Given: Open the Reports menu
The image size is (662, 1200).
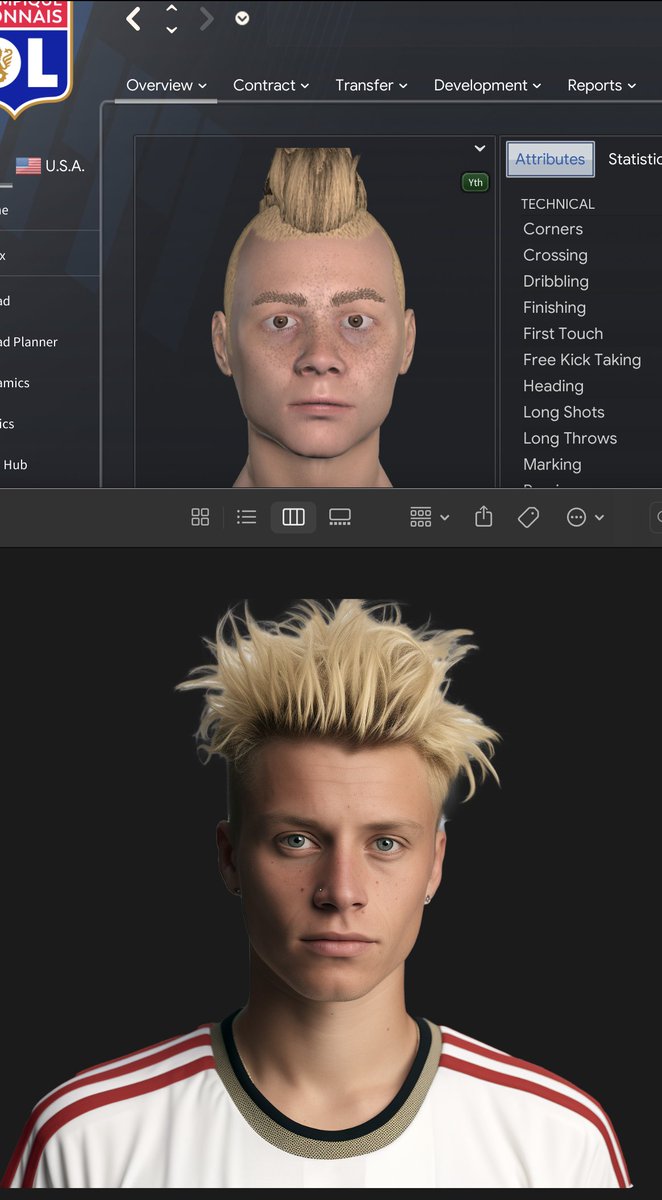Looking at the screenshot, I should [x=601, y=86].
